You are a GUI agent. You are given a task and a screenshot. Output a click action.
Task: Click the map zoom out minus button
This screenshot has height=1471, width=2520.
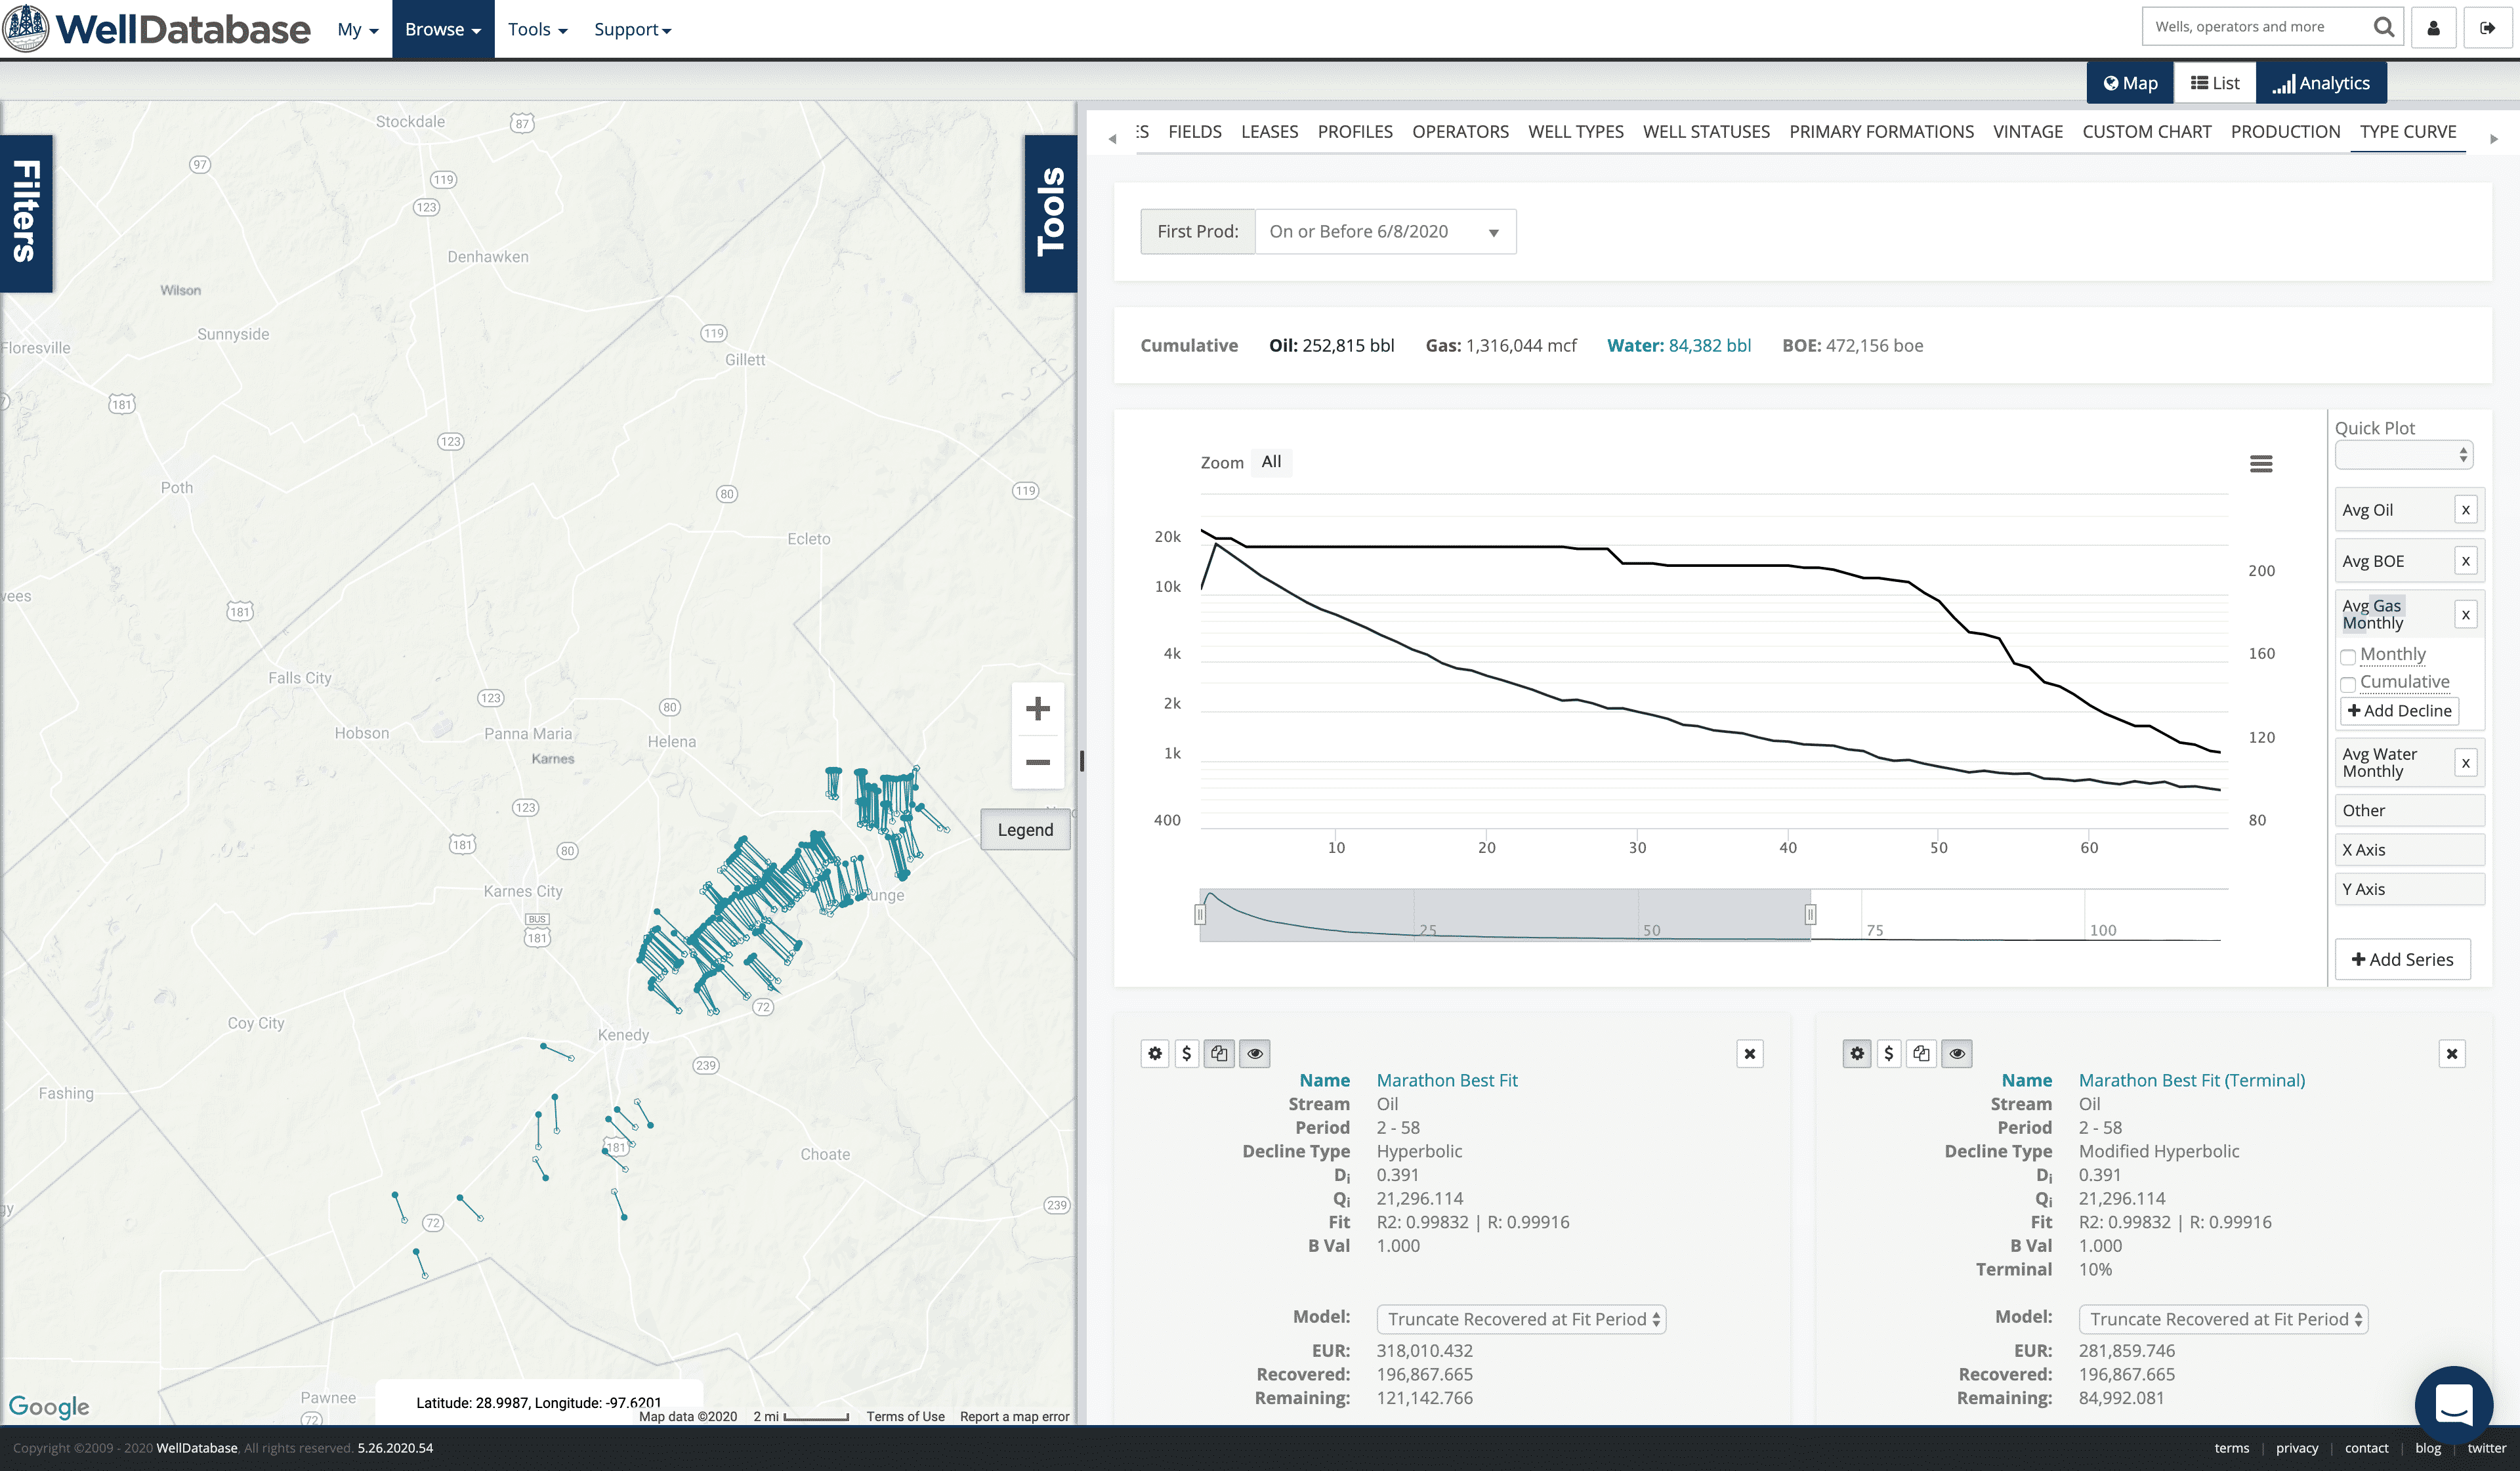click(1037, 762)
